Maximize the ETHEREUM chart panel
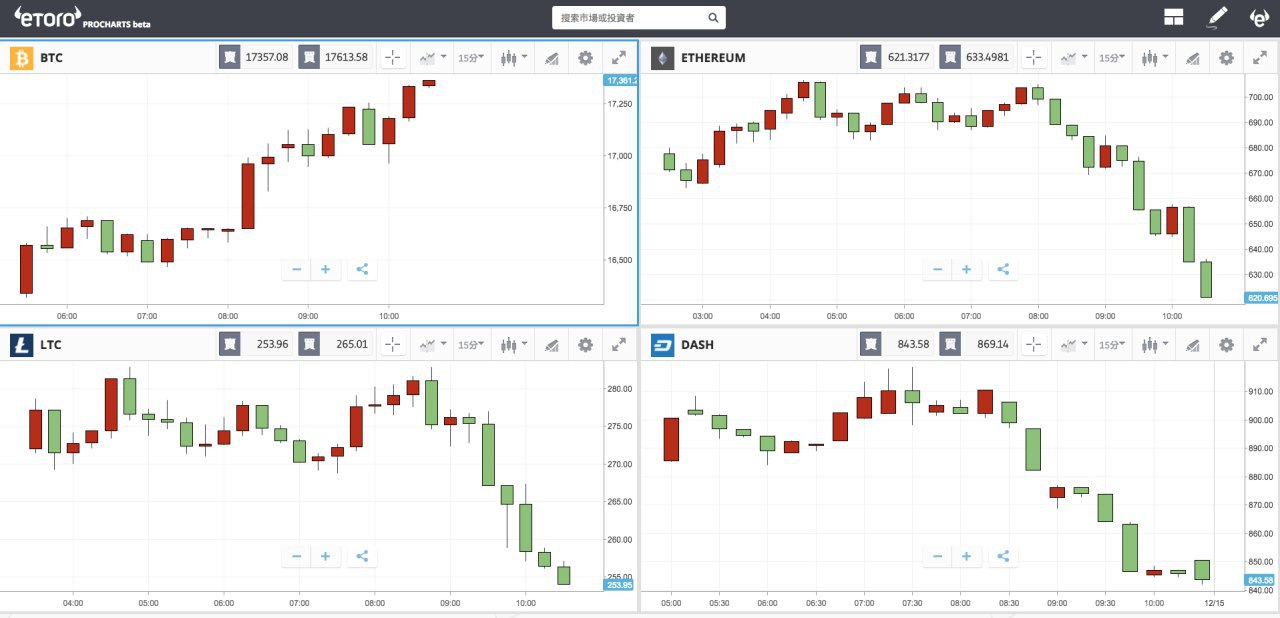 1259,58
